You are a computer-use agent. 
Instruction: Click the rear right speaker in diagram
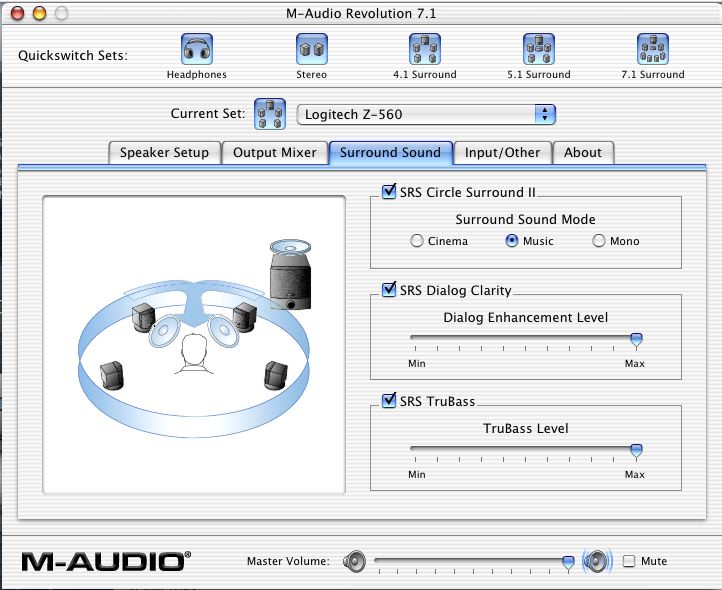(x=276, y=375)
